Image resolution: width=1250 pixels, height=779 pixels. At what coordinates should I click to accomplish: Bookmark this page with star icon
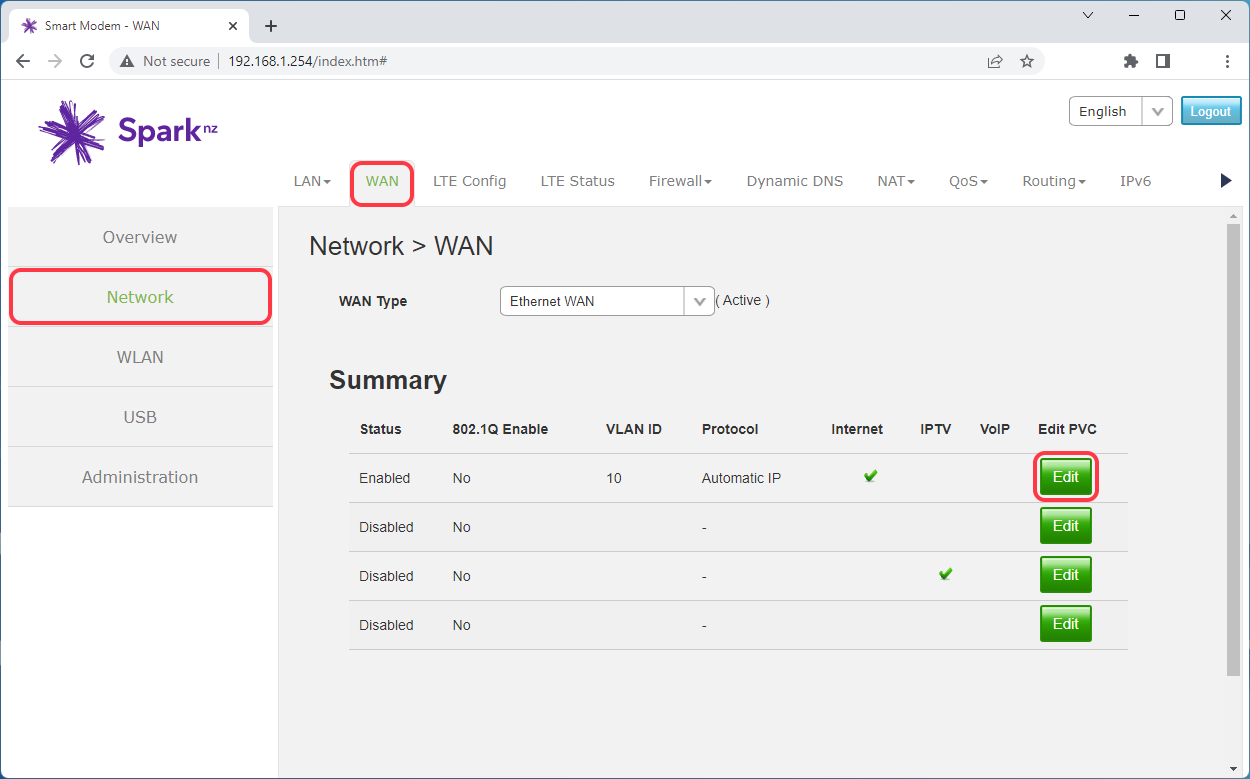pos(1027,61)
